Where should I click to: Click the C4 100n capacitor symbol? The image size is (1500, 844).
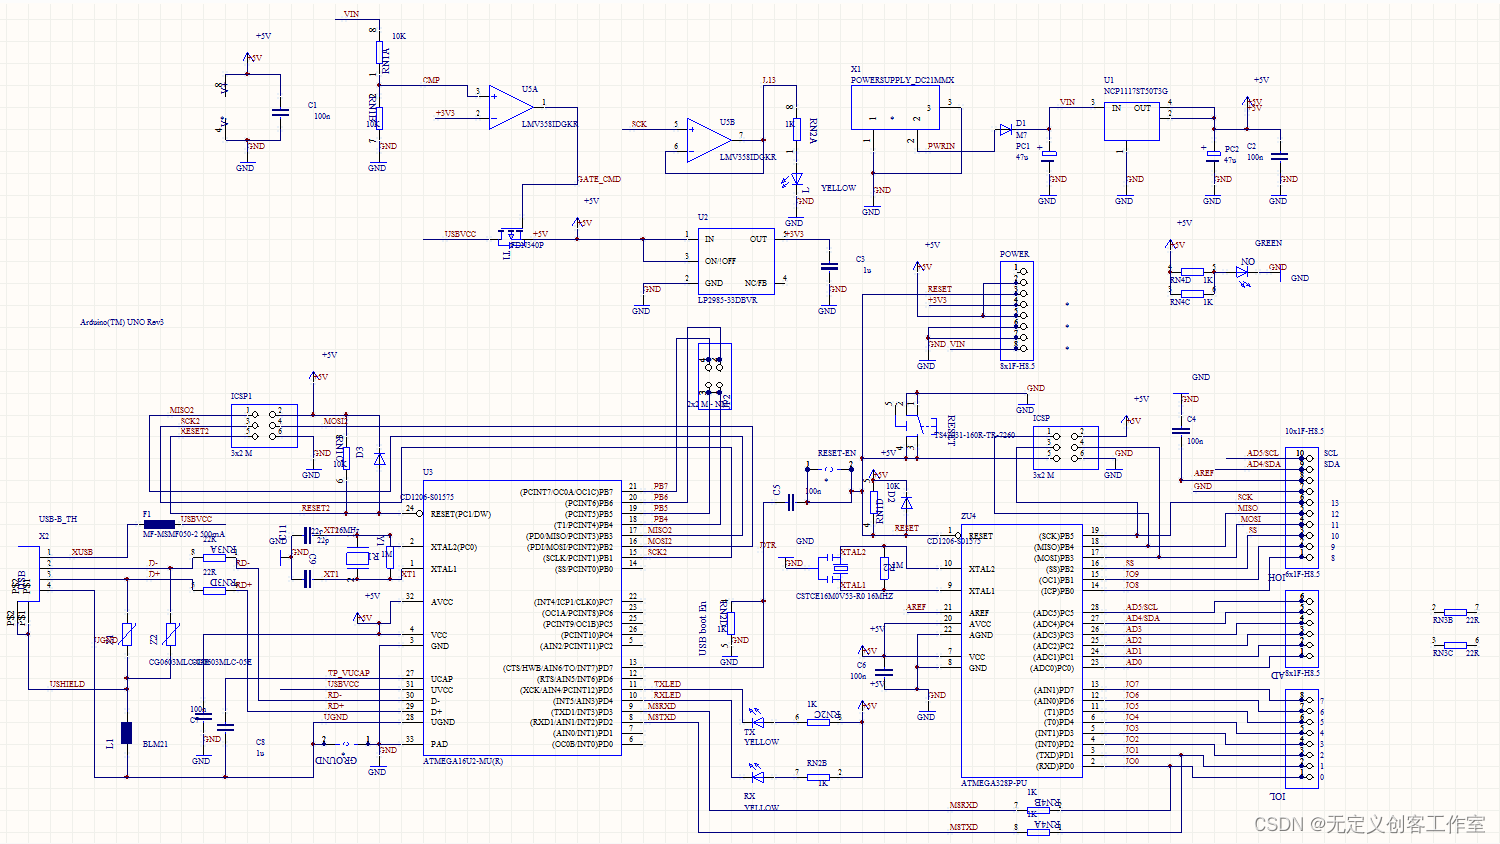tap(1181, 430)
